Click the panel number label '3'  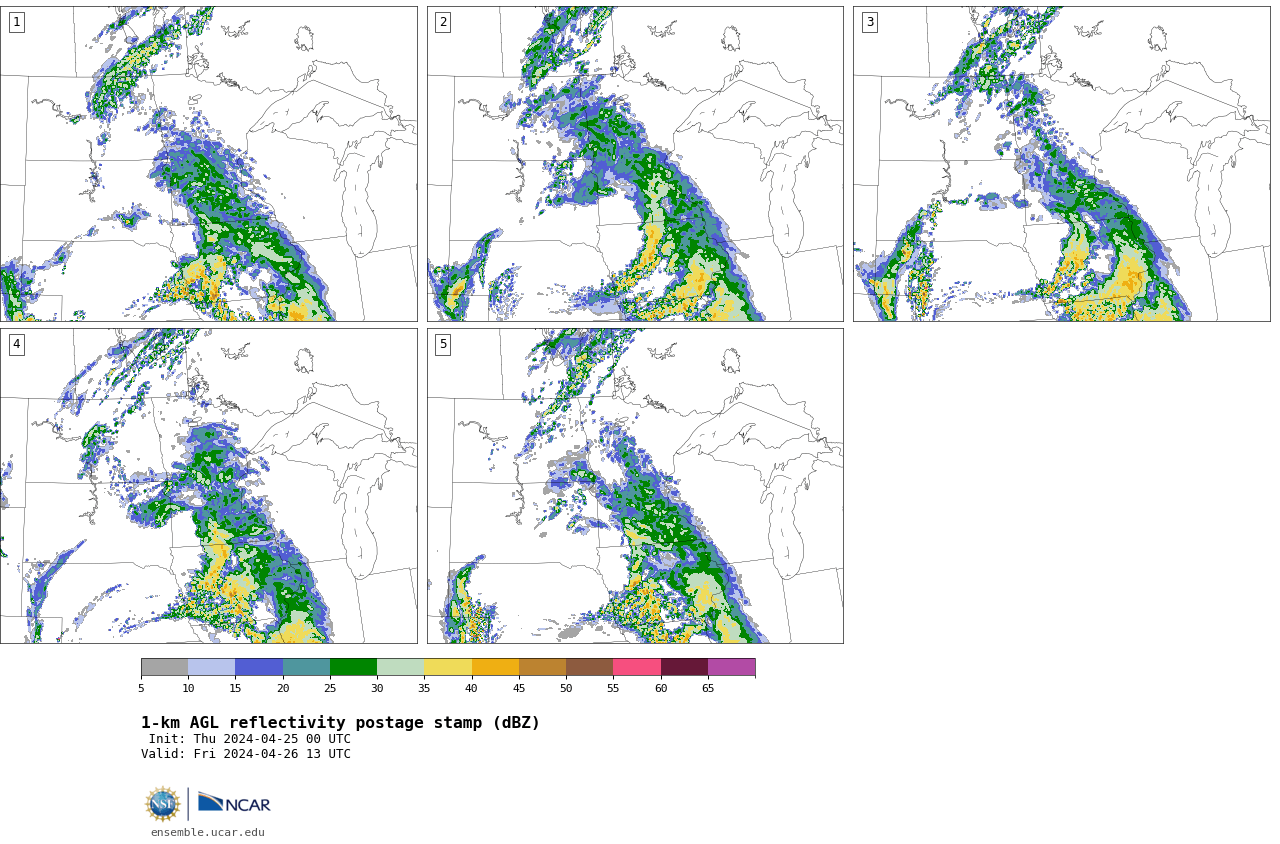point(869,22)
